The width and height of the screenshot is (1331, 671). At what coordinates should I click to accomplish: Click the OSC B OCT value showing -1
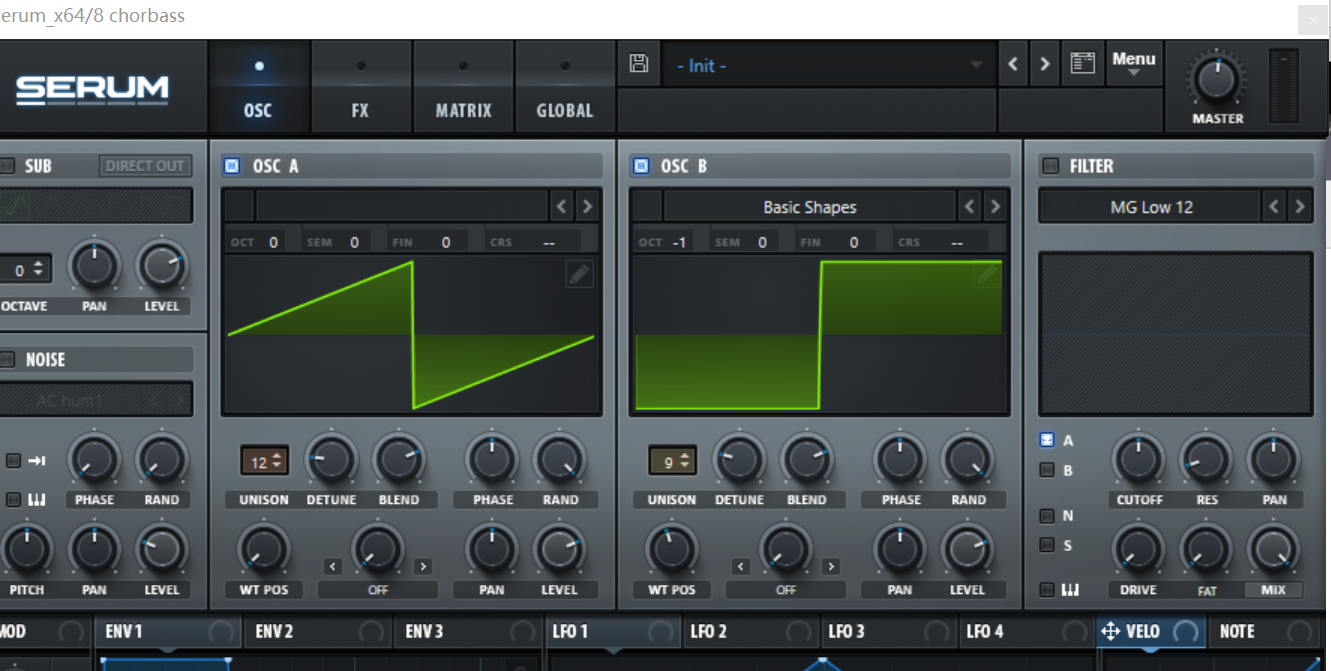680,242
